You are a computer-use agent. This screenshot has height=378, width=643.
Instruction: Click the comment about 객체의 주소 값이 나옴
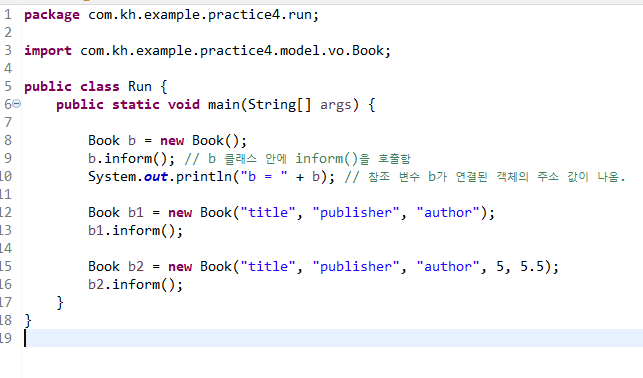point(485,177)
